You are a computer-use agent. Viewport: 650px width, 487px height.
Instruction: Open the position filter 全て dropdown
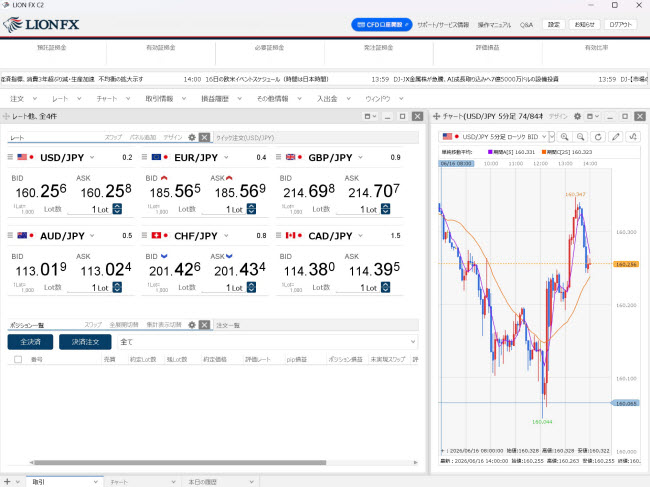(267, 342)
